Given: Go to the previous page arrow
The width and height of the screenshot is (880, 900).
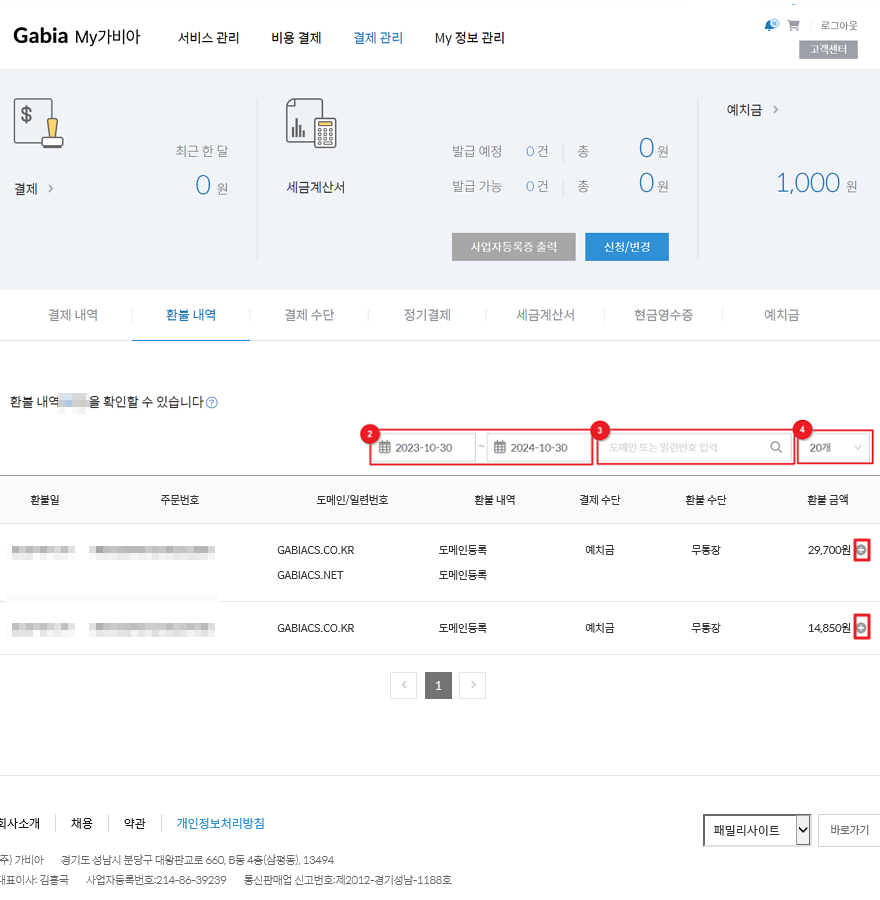Looking at the screenshot, I should [404, 685].
